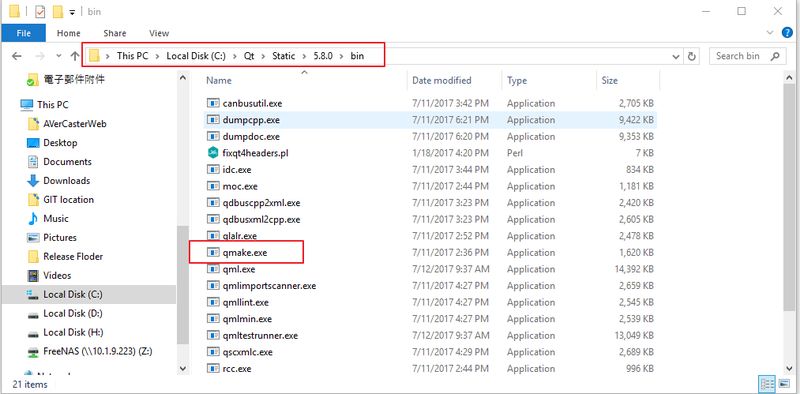This screenshot has height=394, width=800.
Task: Navigate to Static in breadcrumb path
Action: (x=283, y=56)
